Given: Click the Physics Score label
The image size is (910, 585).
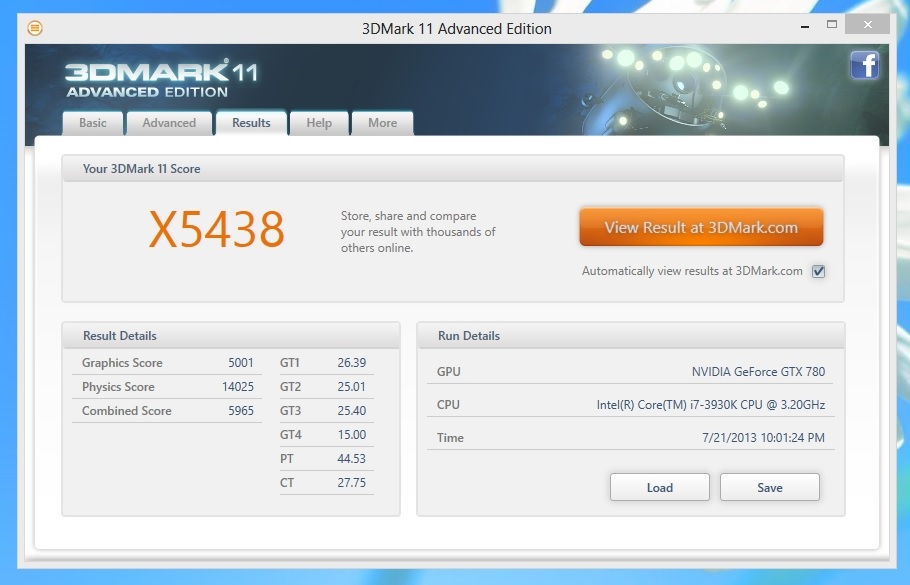Looking at the screenshot, I should pyautogui.click(x=118, y=387).
